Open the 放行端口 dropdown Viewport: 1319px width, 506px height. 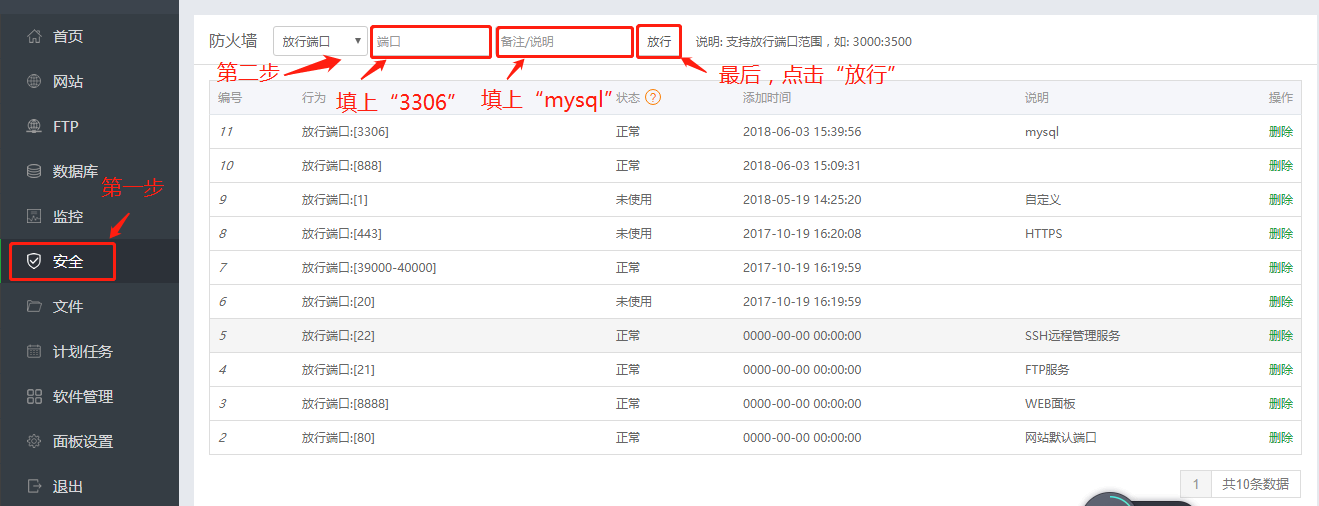coord(320,41)
